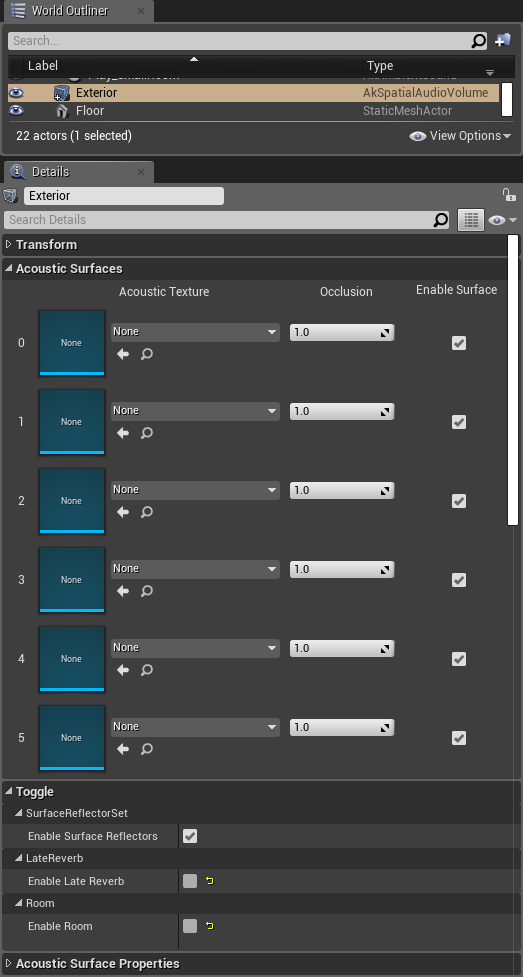The image size is (523, 977).
Task: Click the Occlusion value field for surface 0
Action: (x=342, y=333)
